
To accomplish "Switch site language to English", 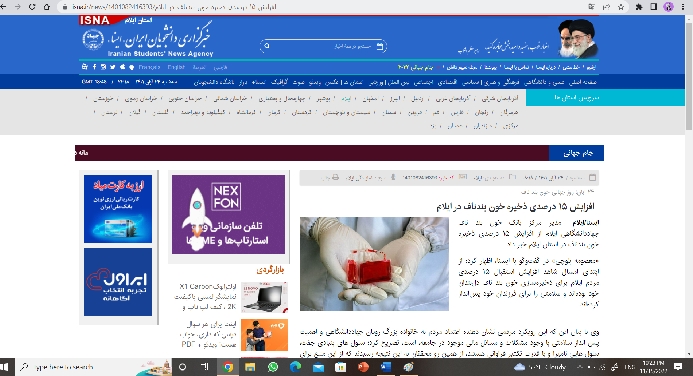I will click(x=176, y=67).
